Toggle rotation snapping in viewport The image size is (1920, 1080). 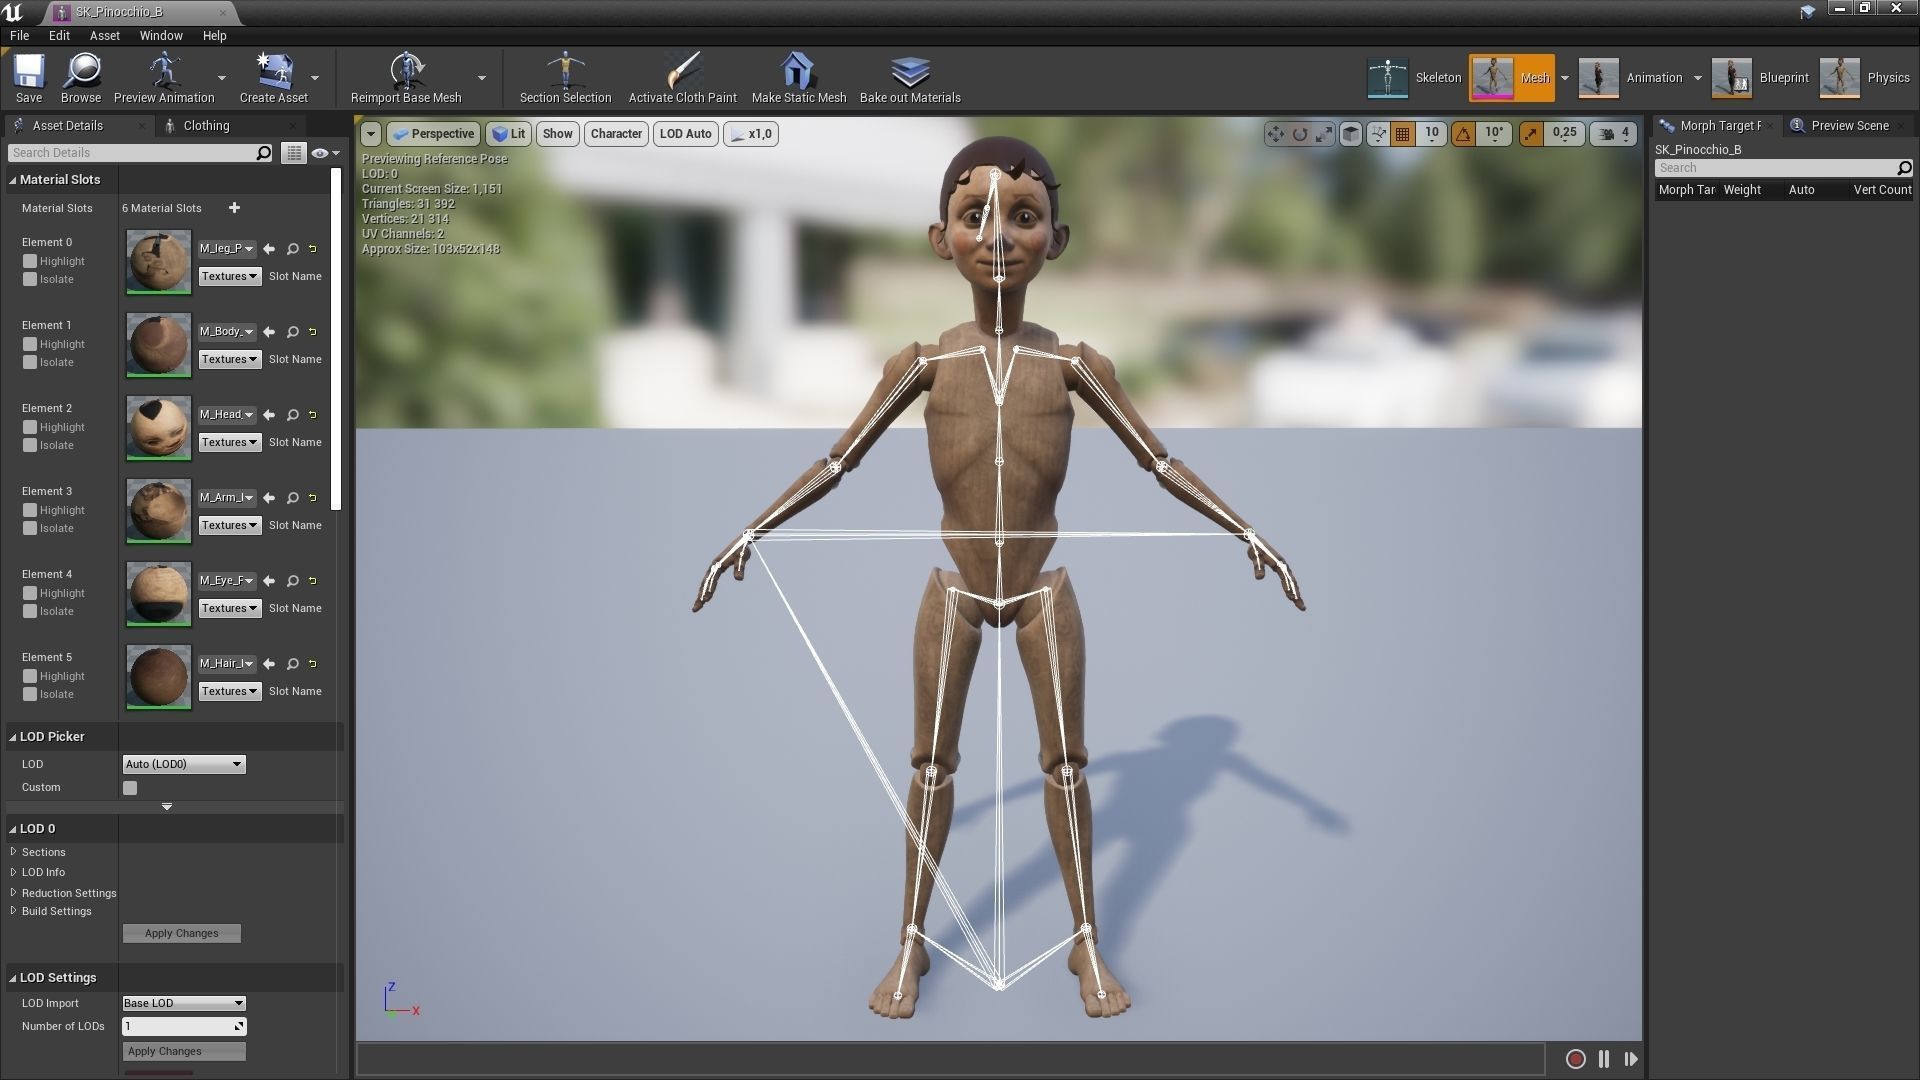1463,134
